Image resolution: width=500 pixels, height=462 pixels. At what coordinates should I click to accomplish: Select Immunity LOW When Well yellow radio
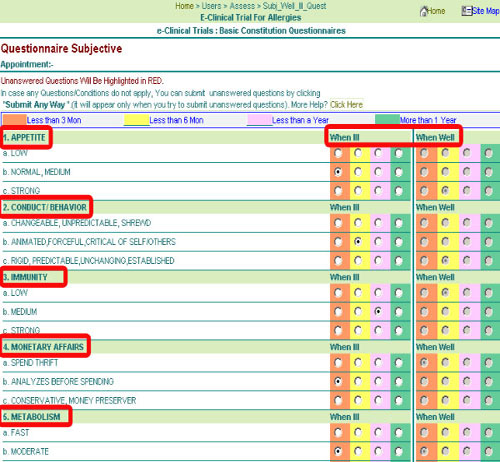tap(445, 293)
